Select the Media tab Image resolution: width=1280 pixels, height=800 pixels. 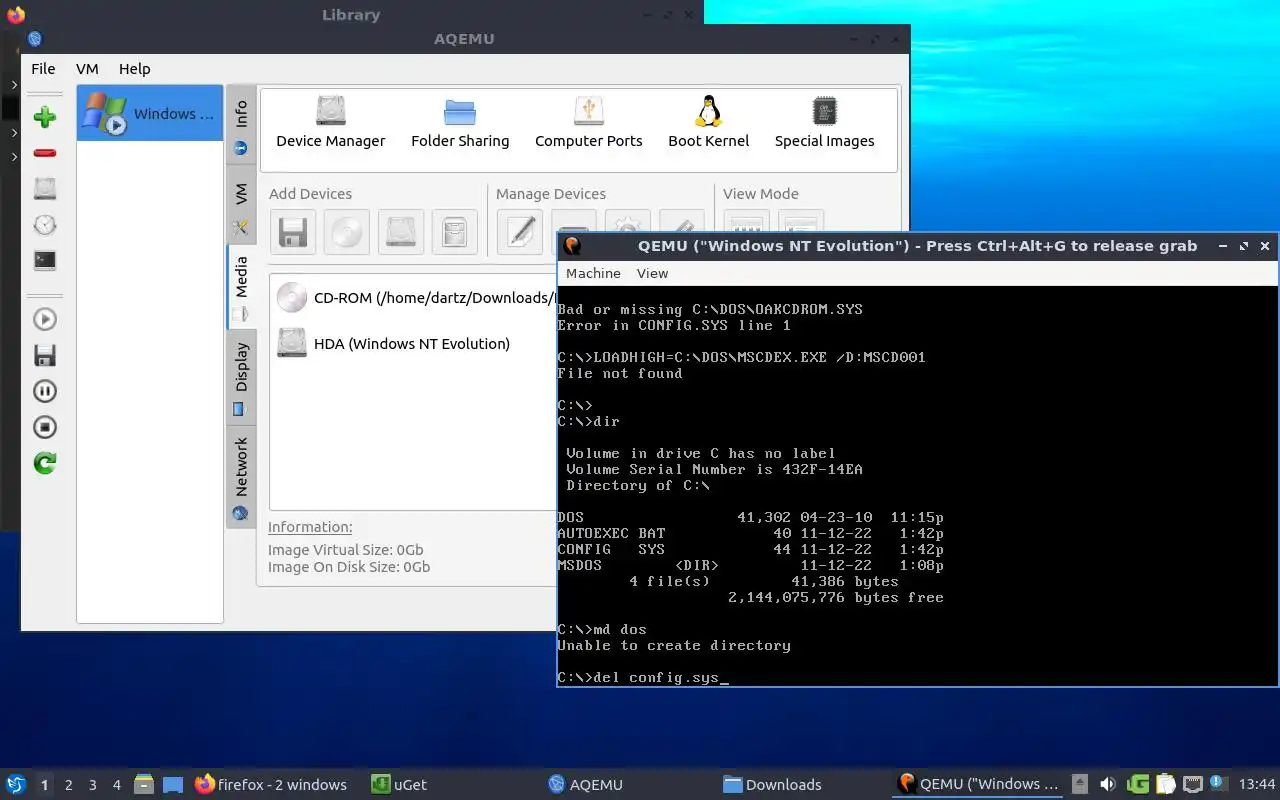[x=241, y=288]
